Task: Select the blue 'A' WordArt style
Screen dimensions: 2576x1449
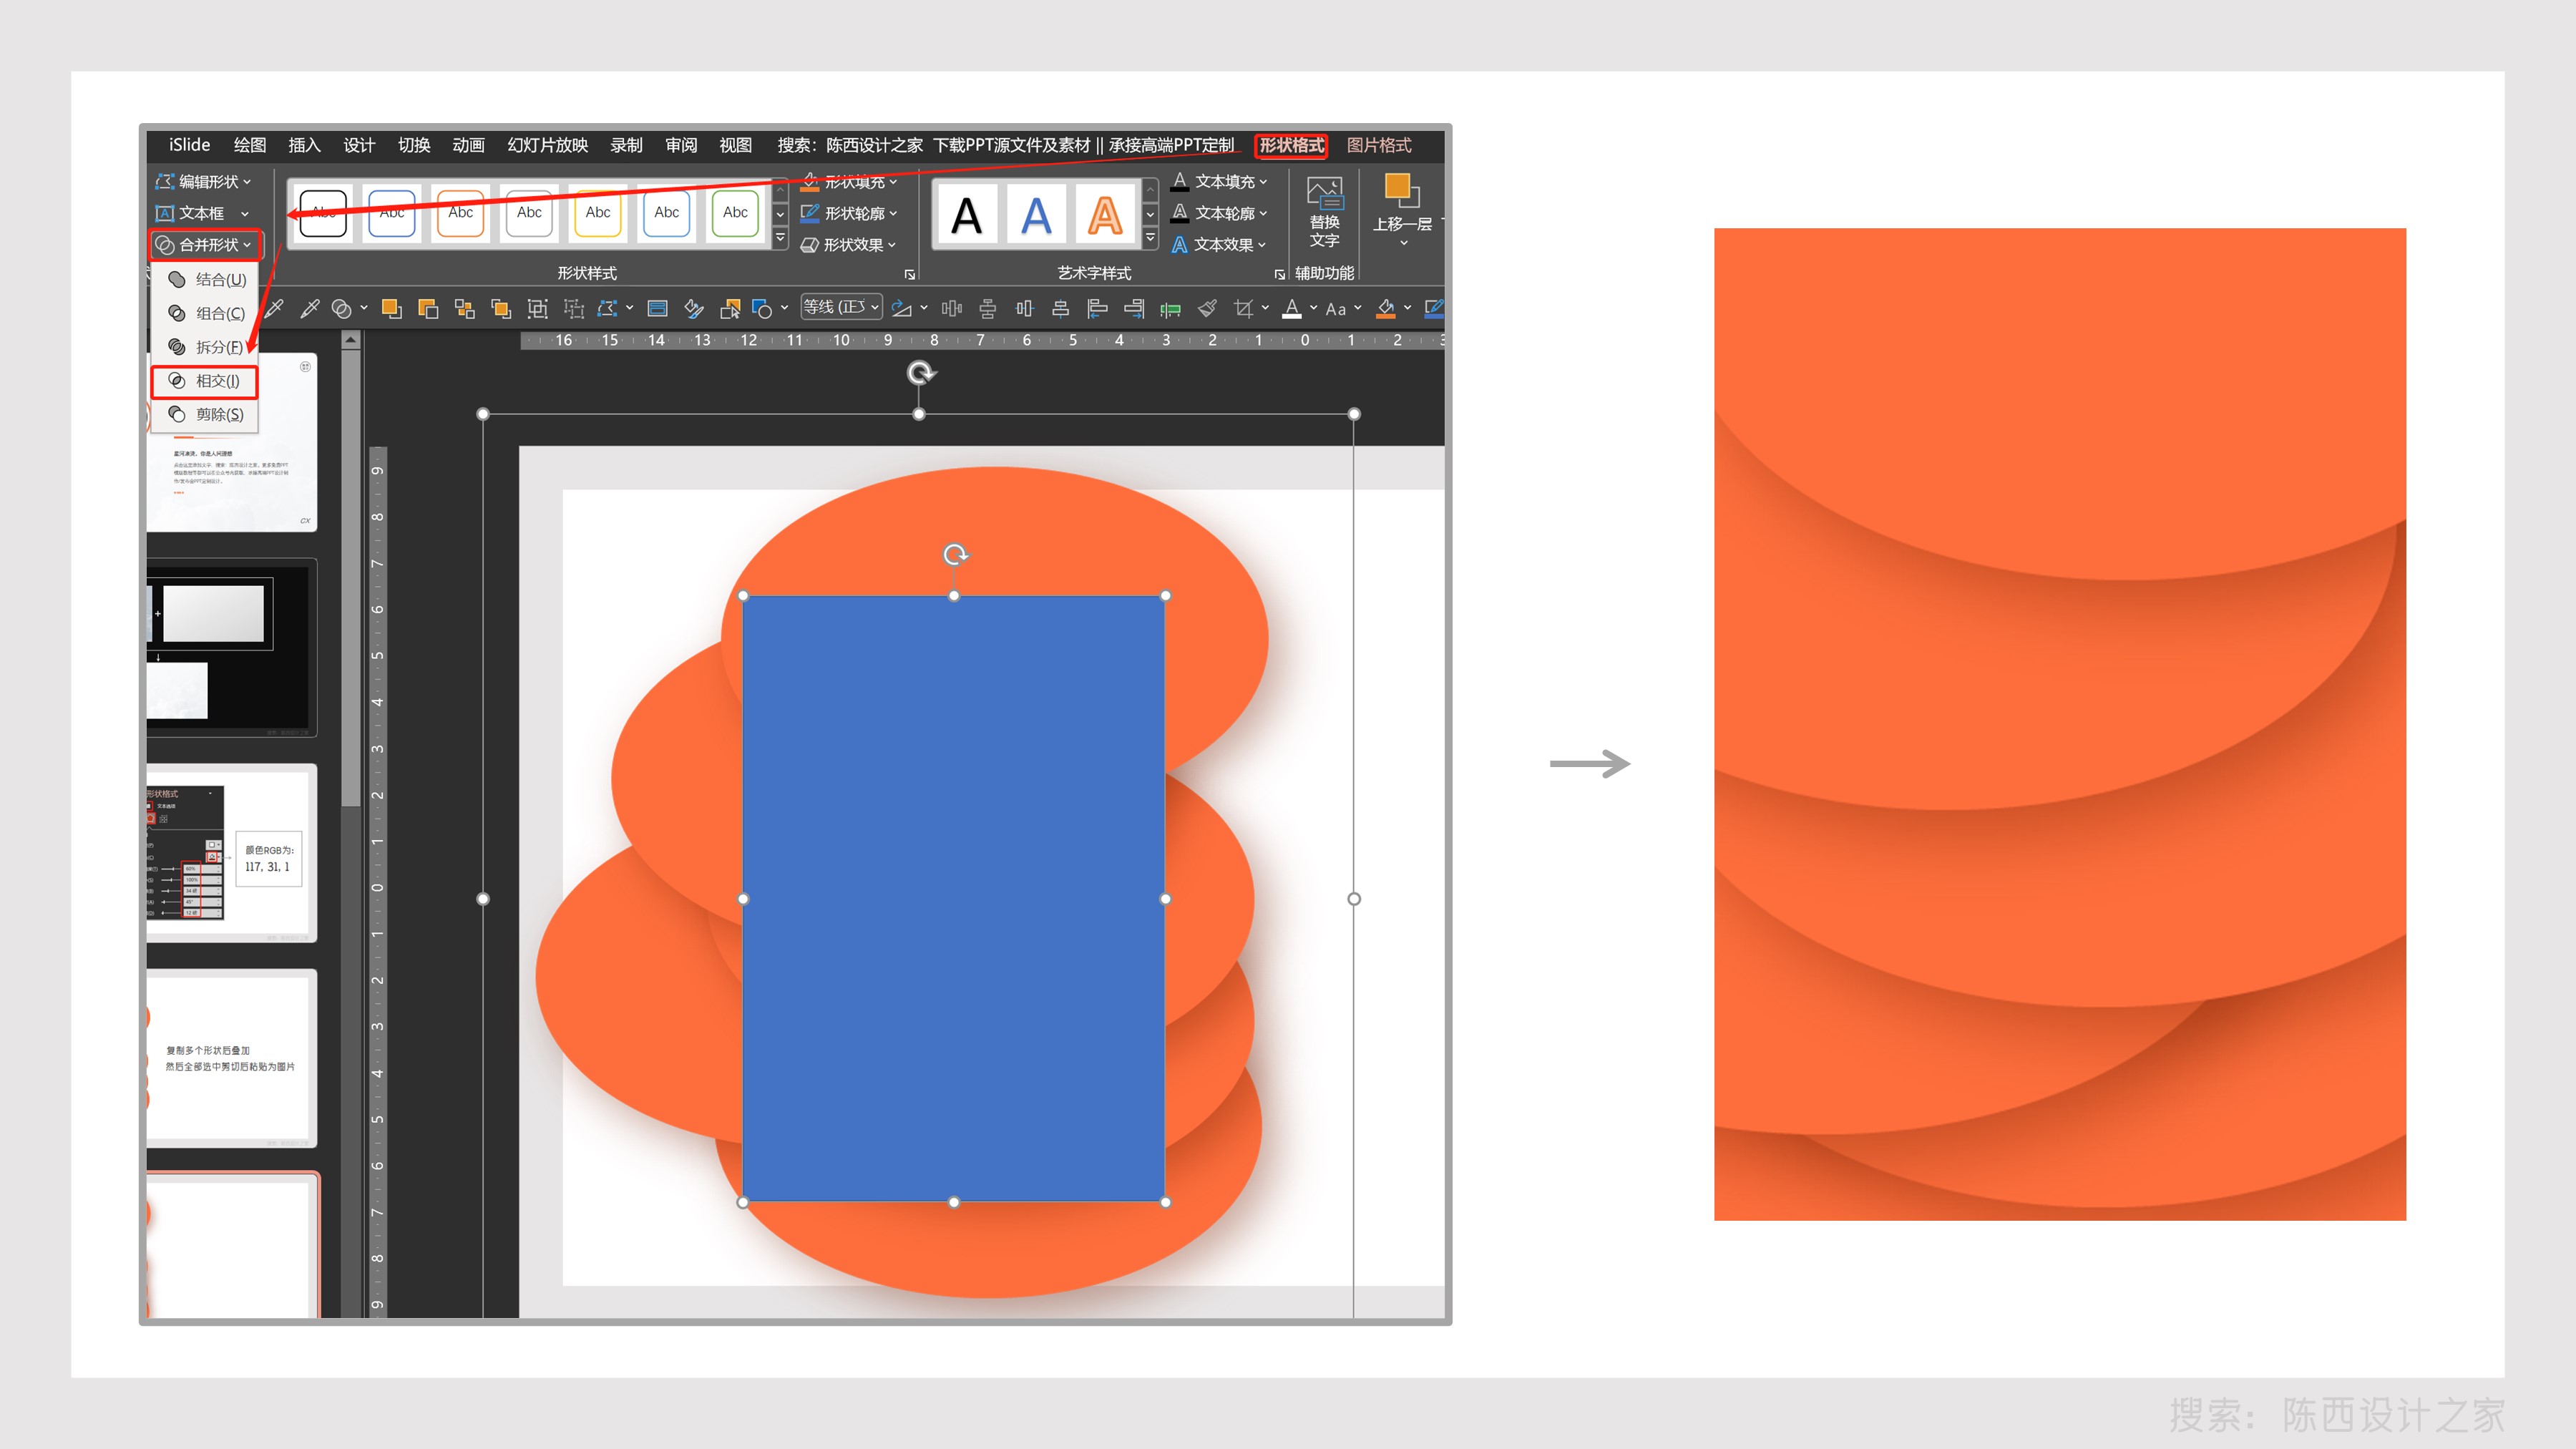Action: click(1036, 215)
